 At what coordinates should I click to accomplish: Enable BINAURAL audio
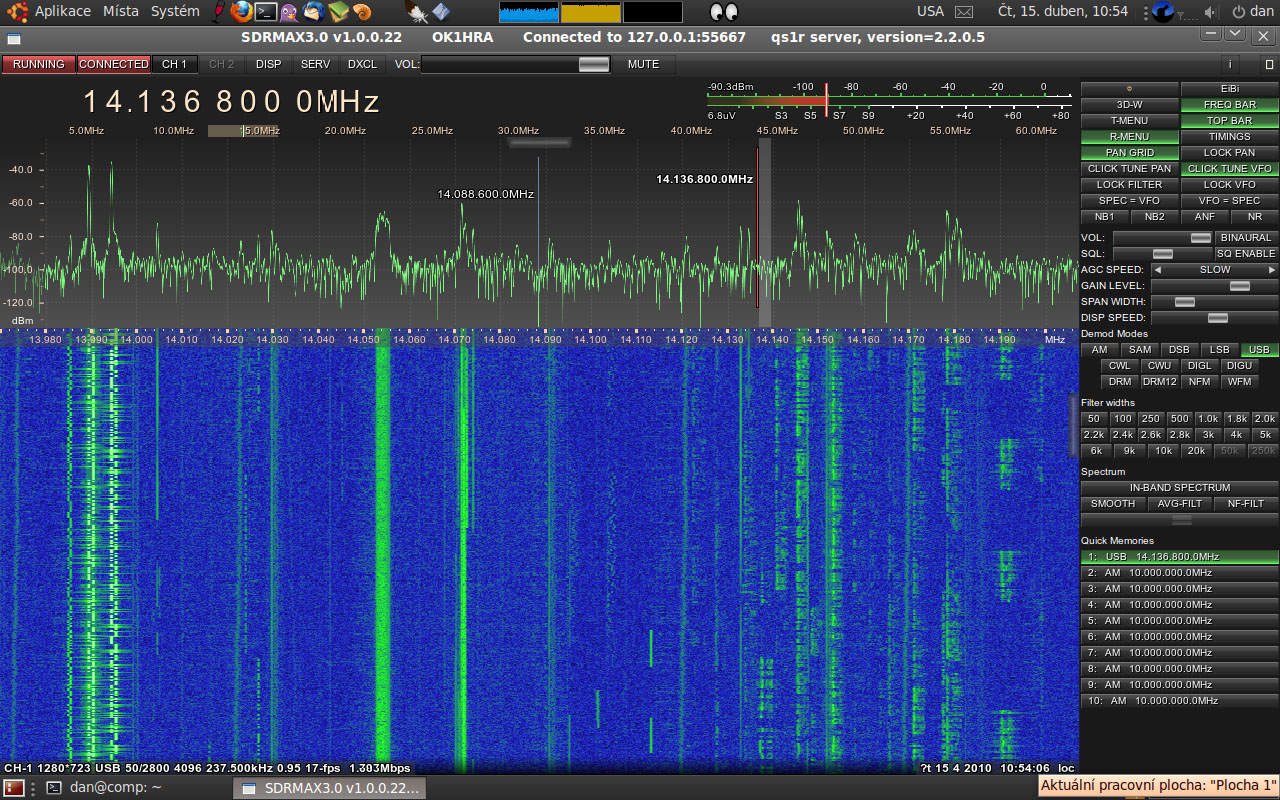1246,238
